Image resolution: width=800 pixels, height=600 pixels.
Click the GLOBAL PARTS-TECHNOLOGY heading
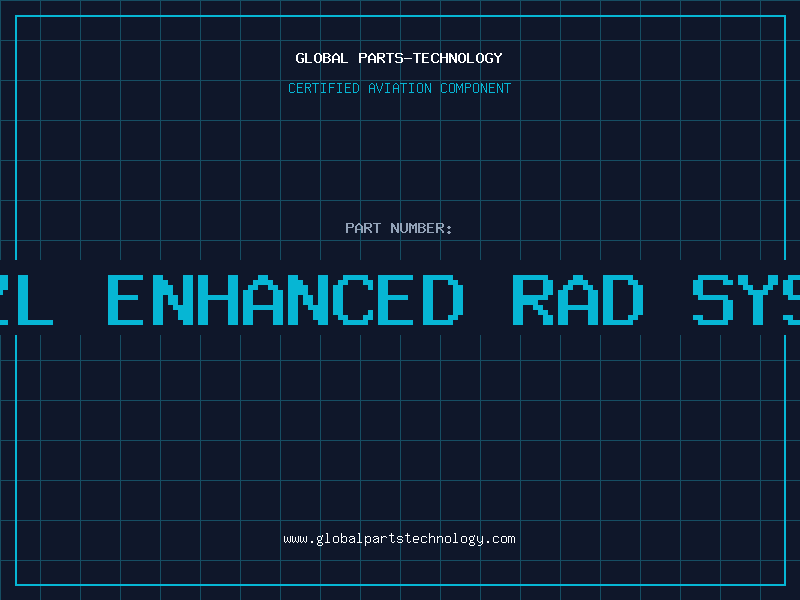click(399, 58)
